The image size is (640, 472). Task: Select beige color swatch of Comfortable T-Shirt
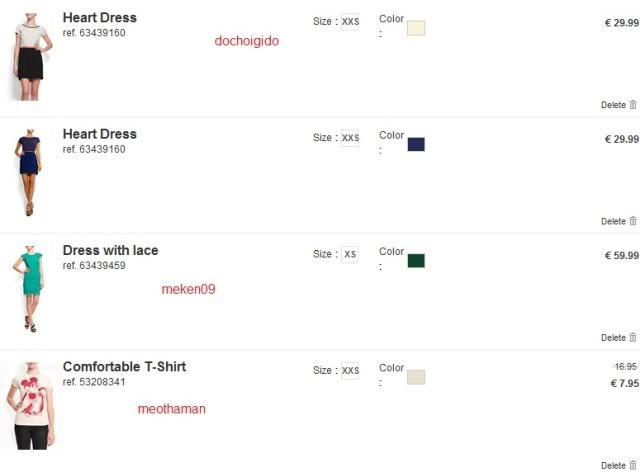(416, 377)
